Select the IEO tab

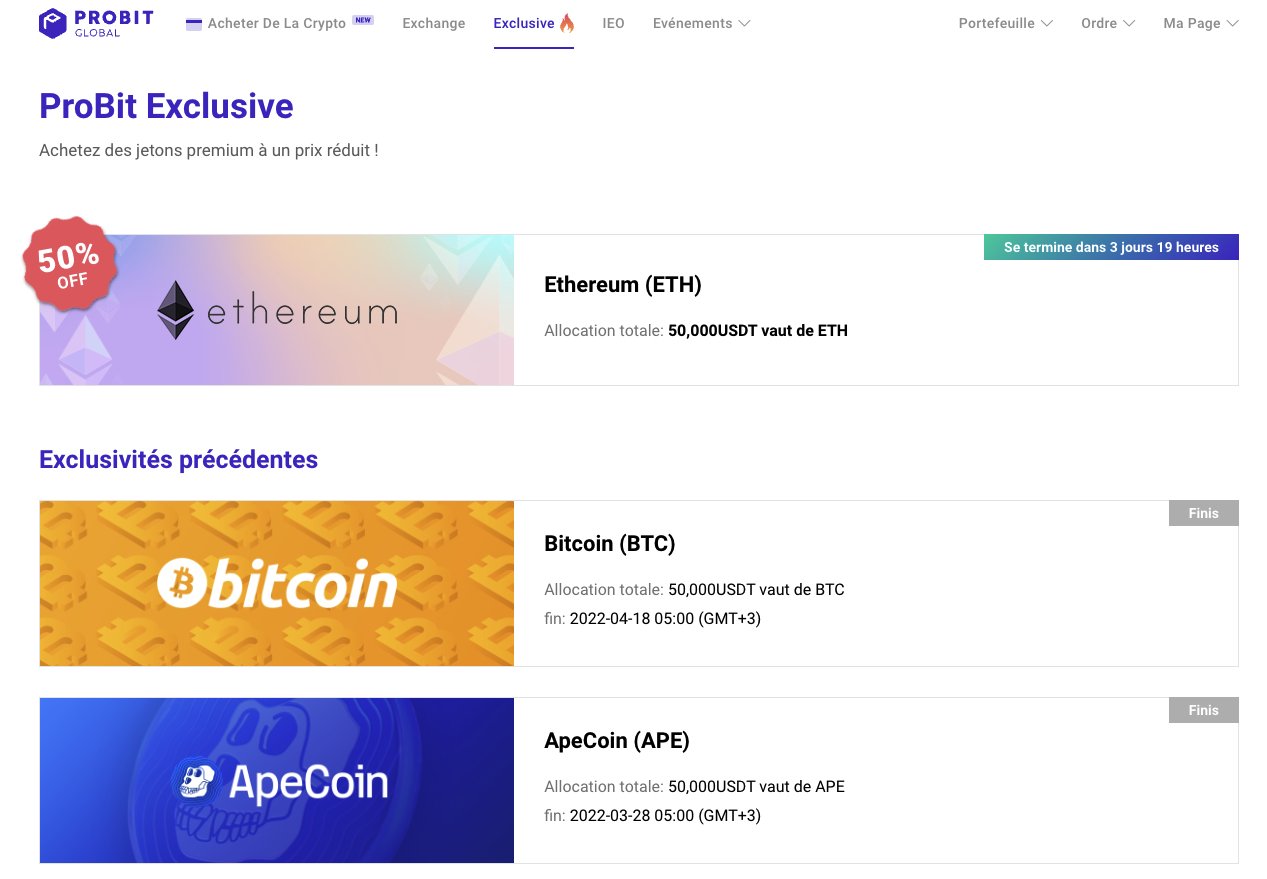613,22
